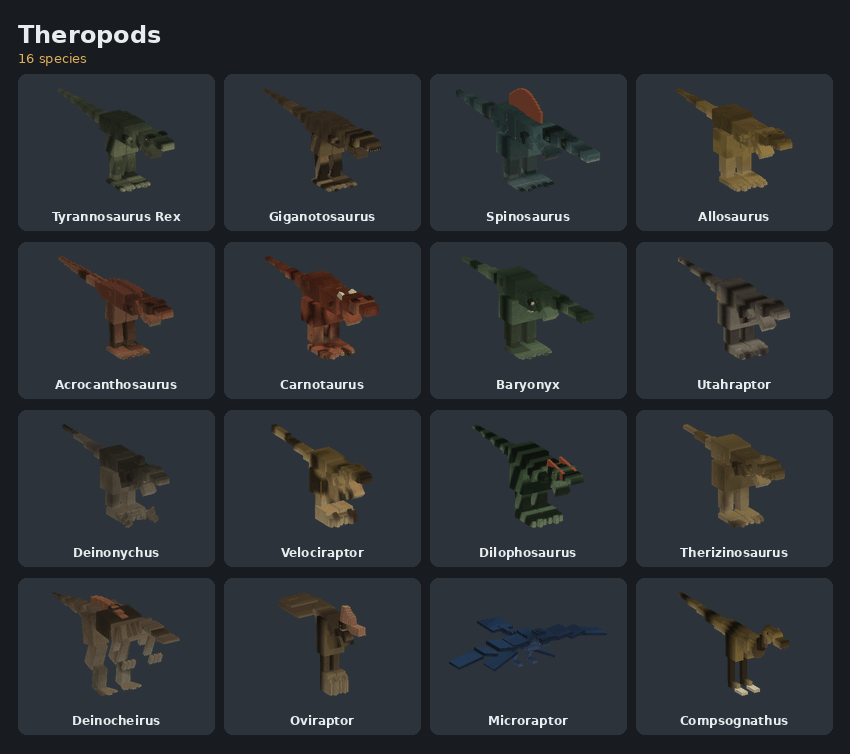This screenshot has width=850, height=754.
Task: Click the 'Utahraptor' name label
Action: pyautogui.click(x=734, y=385)
